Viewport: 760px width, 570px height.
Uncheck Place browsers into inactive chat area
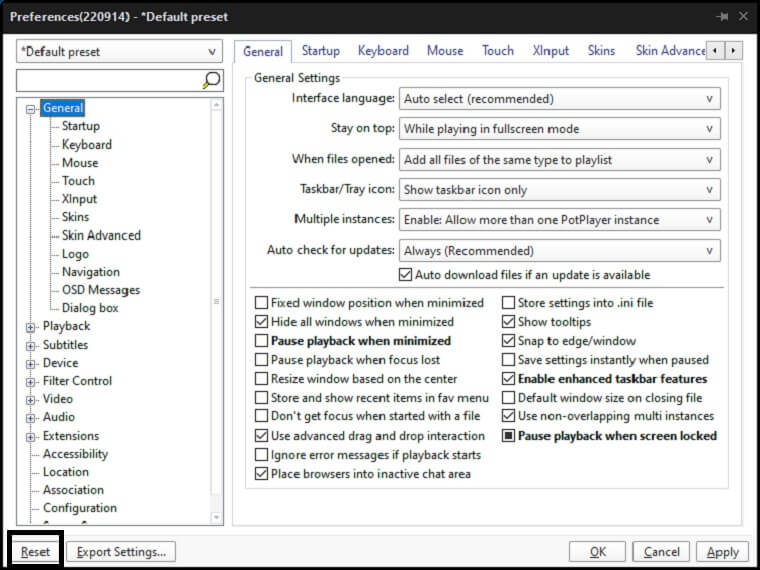click(261, 474)
